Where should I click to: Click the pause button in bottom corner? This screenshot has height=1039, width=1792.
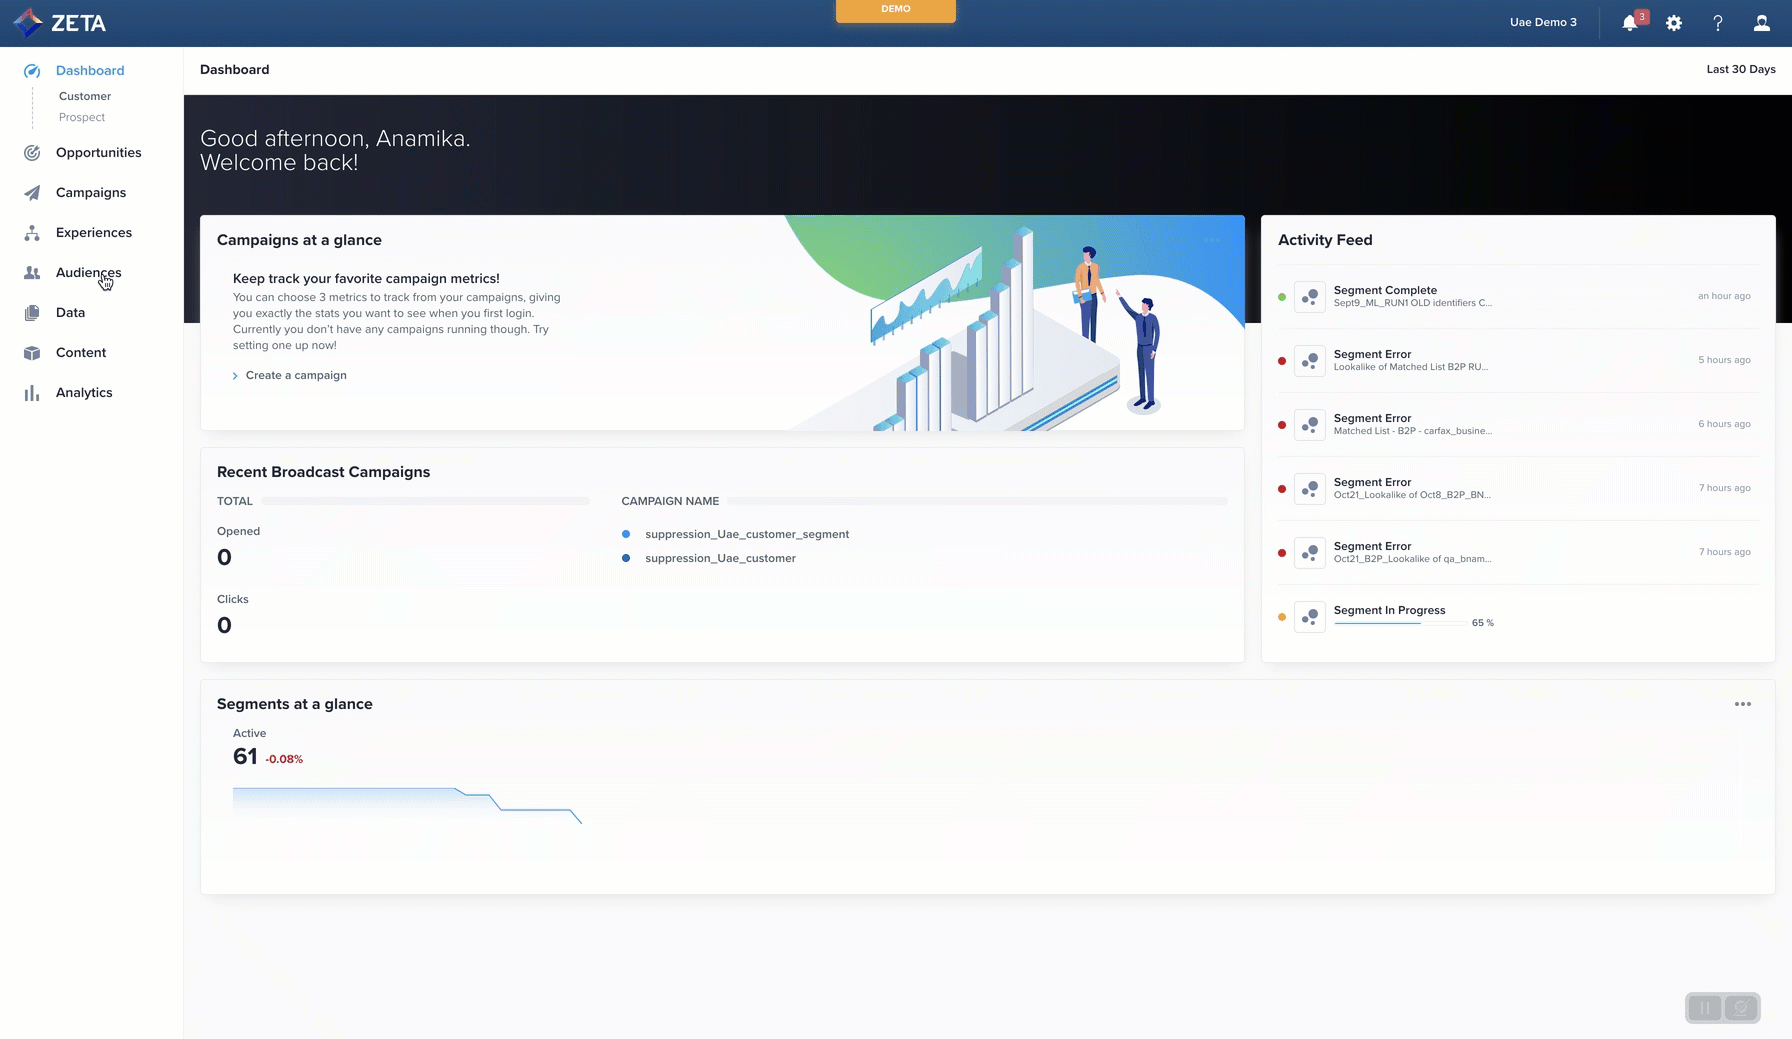tap(1705, 1008)
